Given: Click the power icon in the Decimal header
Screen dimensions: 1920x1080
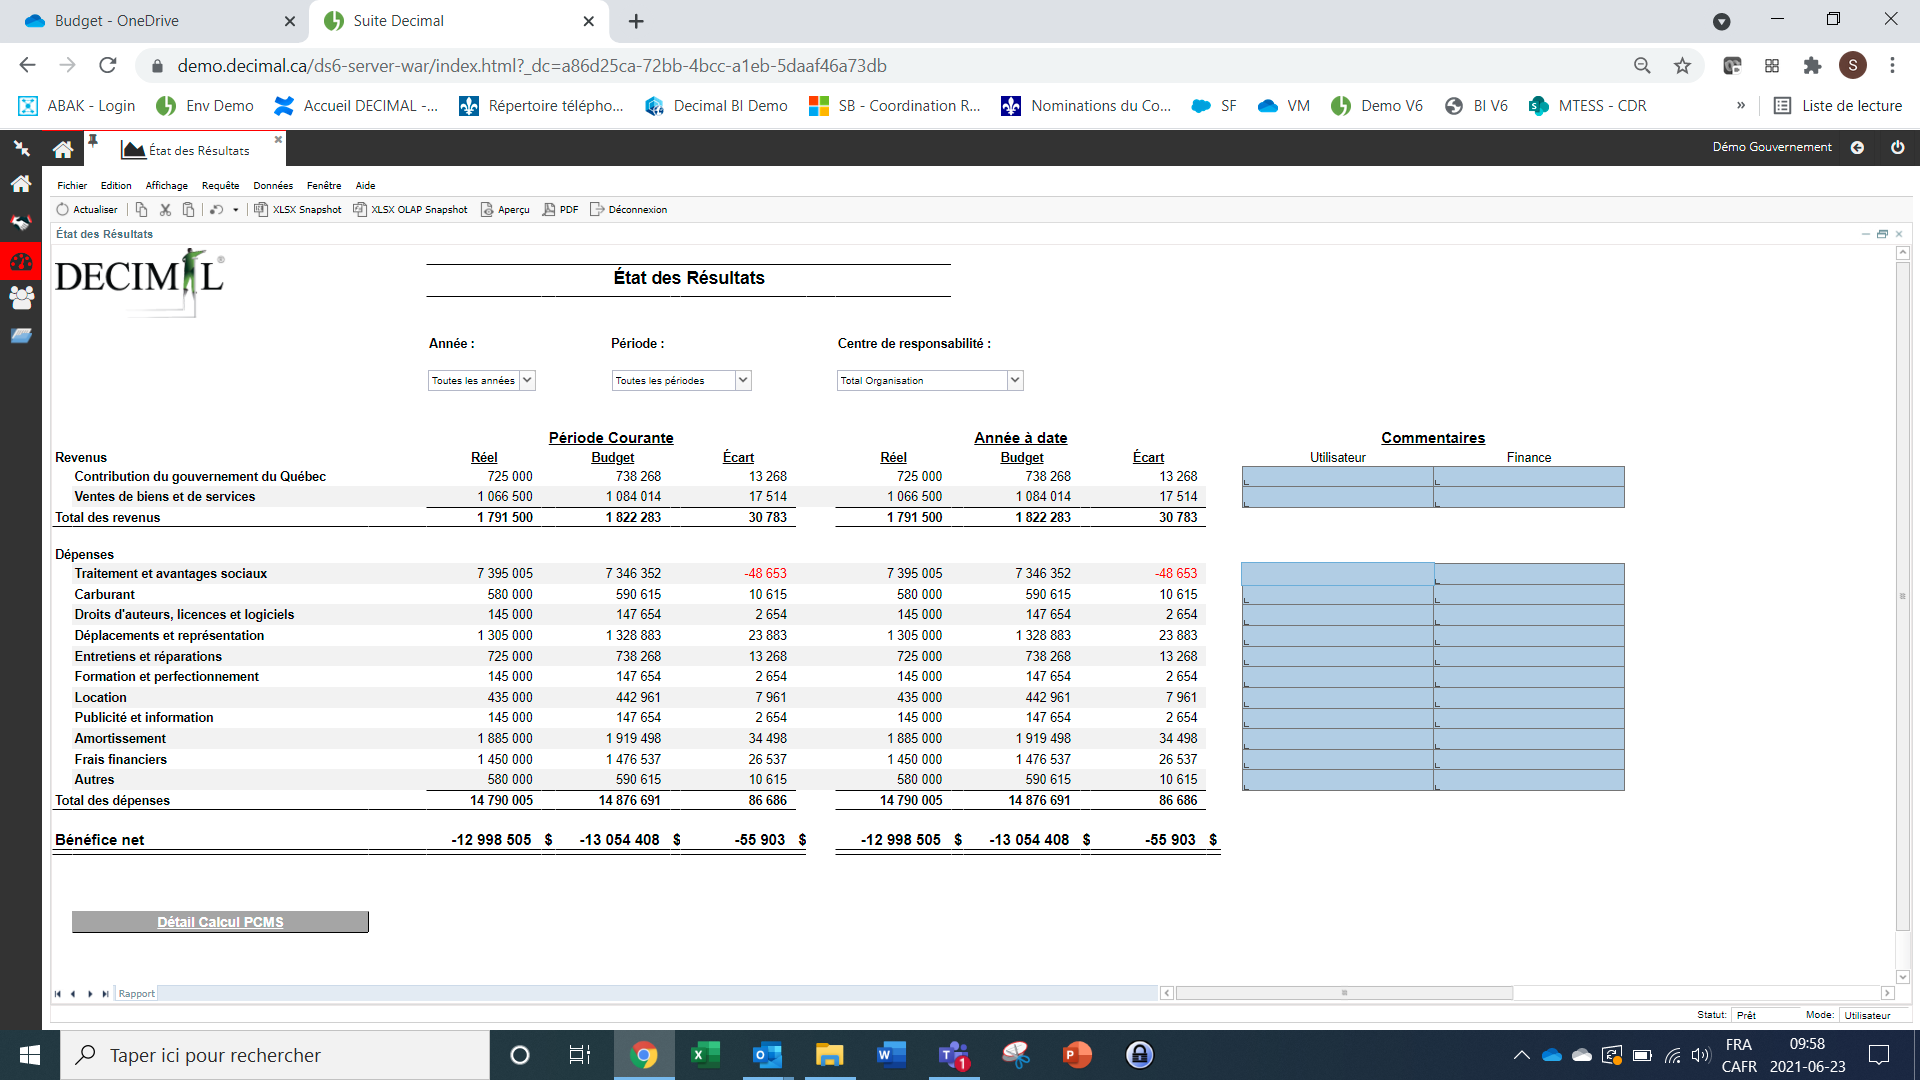Looking at the screenshot, I should (x=1897, y=148).
